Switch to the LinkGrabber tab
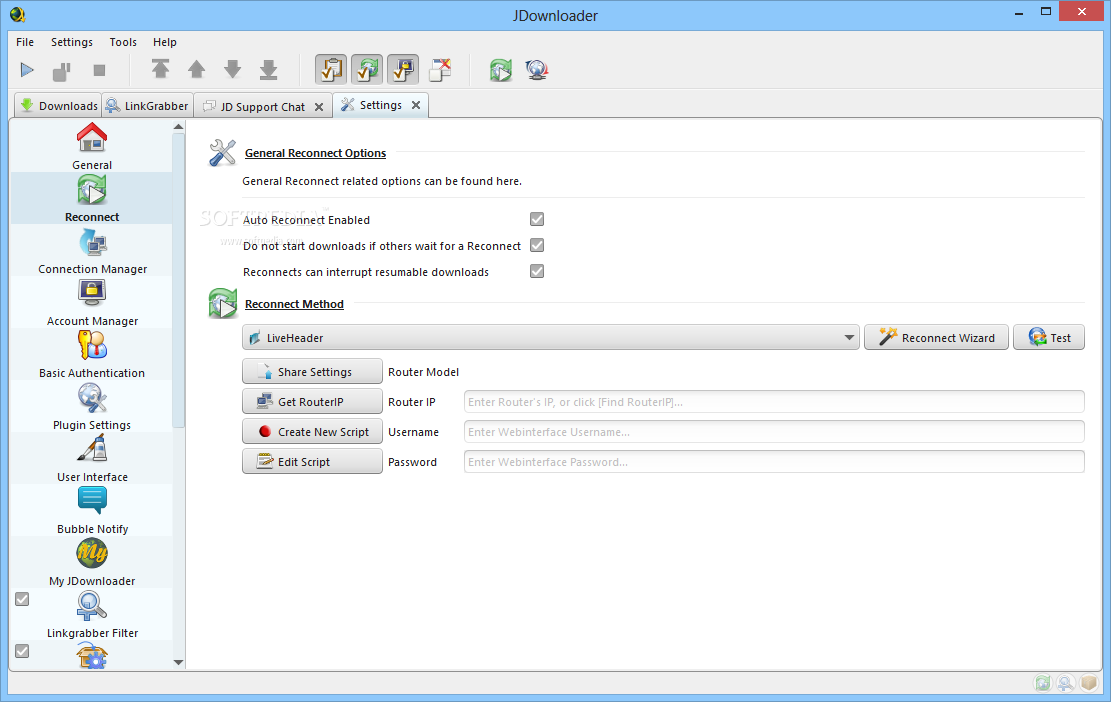This screenshot has height=702, width=1111. click(x=147, y=106)
